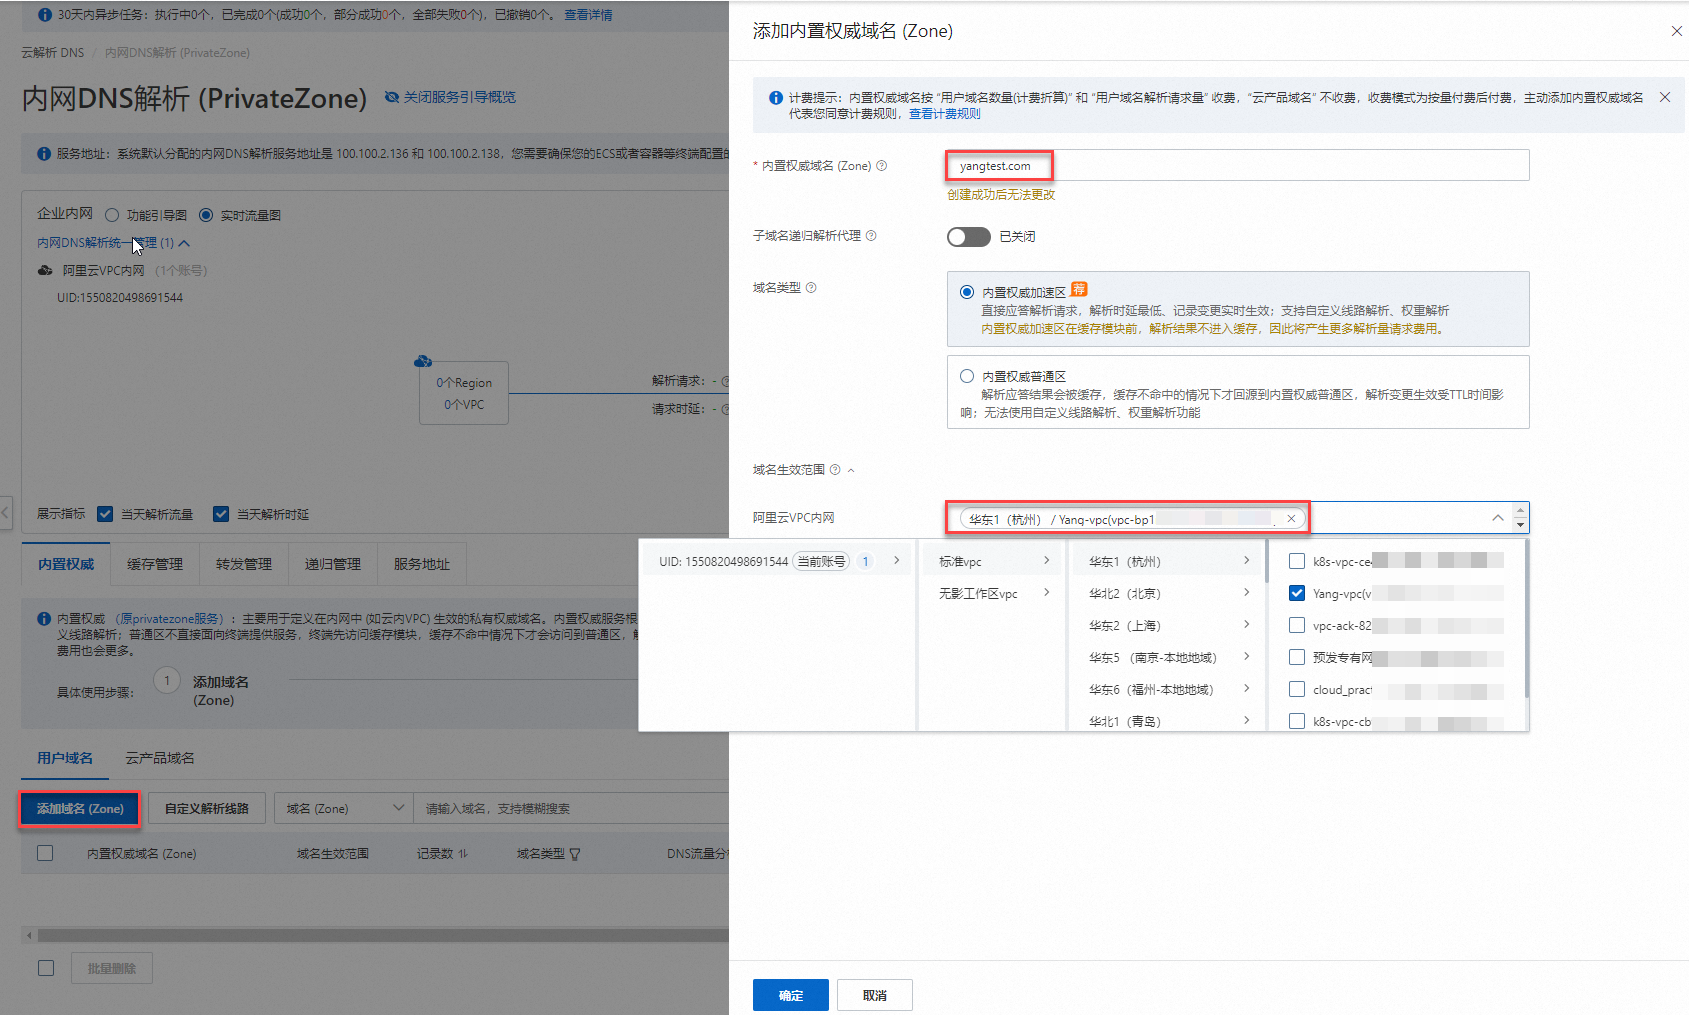Switch to 内置权威 tab
1689x1015 pixels.
pyautogui.click(x=66, y=564)
